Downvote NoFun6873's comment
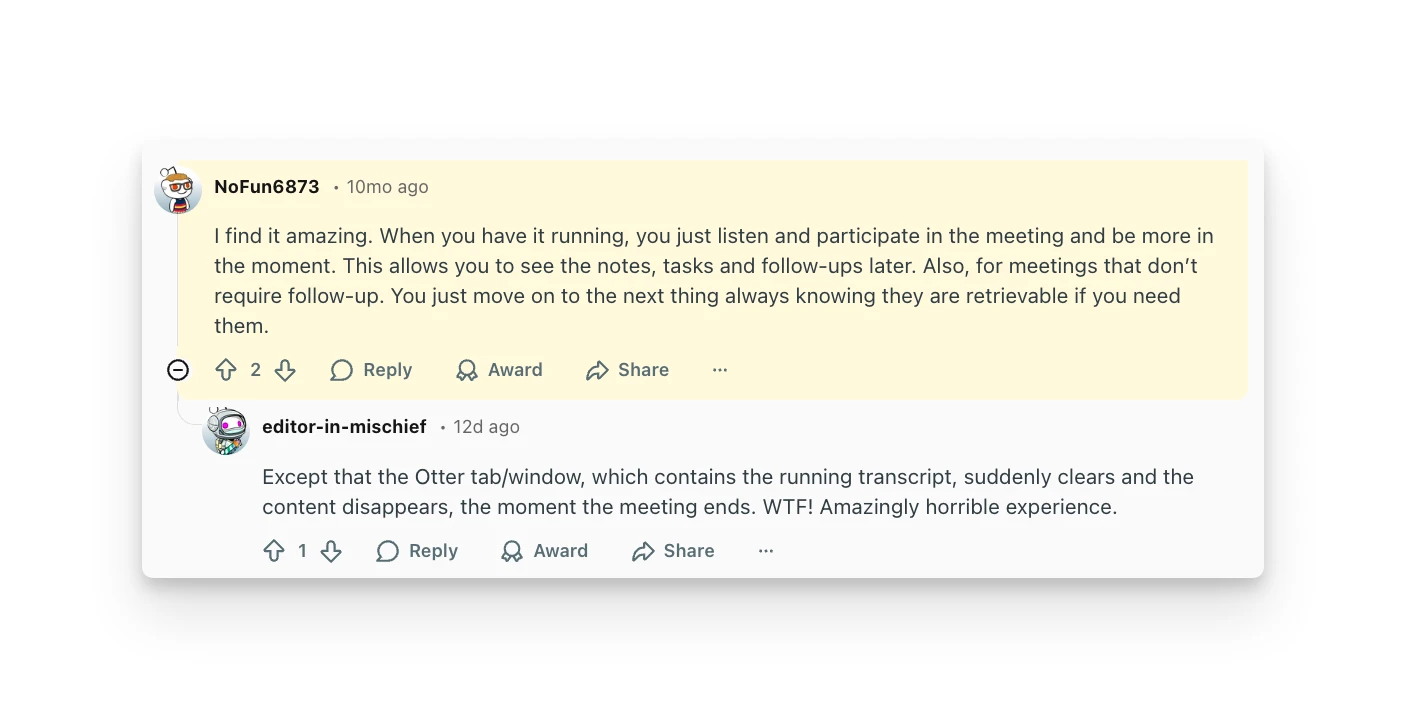Screen dimensions: 1406x720 click(285, 370)
